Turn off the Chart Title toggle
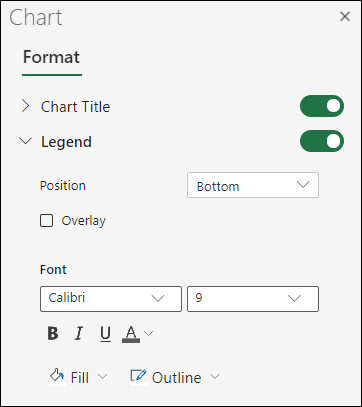 [322, 106]
